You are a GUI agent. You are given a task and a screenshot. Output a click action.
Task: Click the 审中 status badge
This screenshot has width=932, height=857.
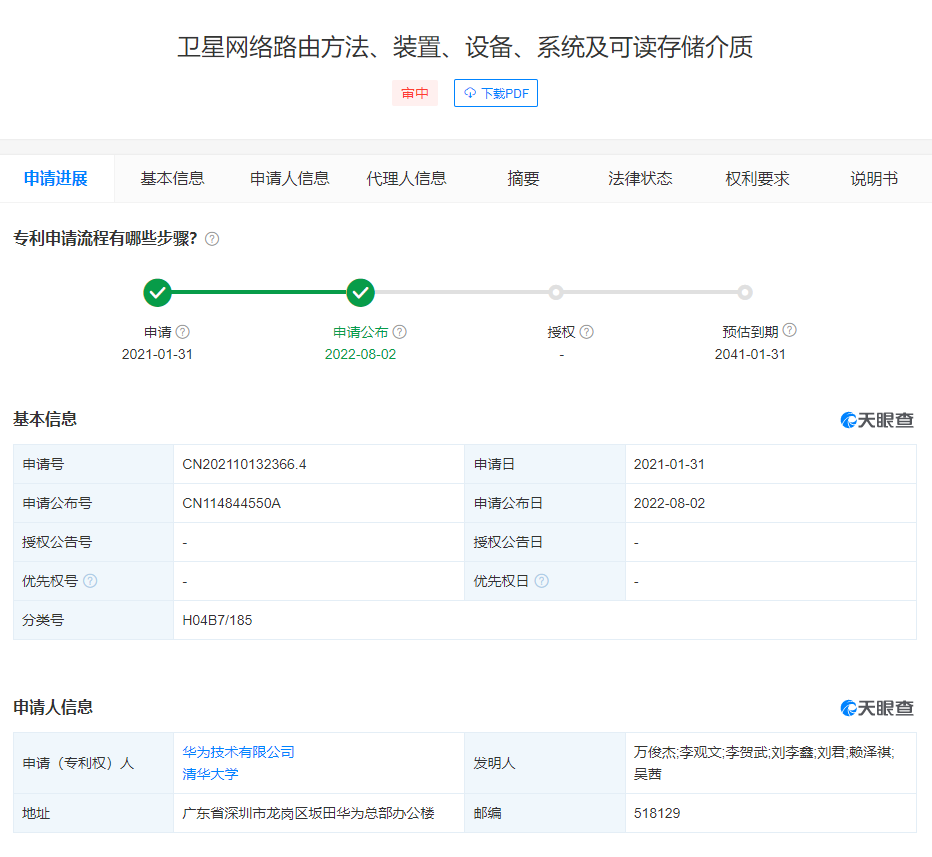(x=414, y=93)
